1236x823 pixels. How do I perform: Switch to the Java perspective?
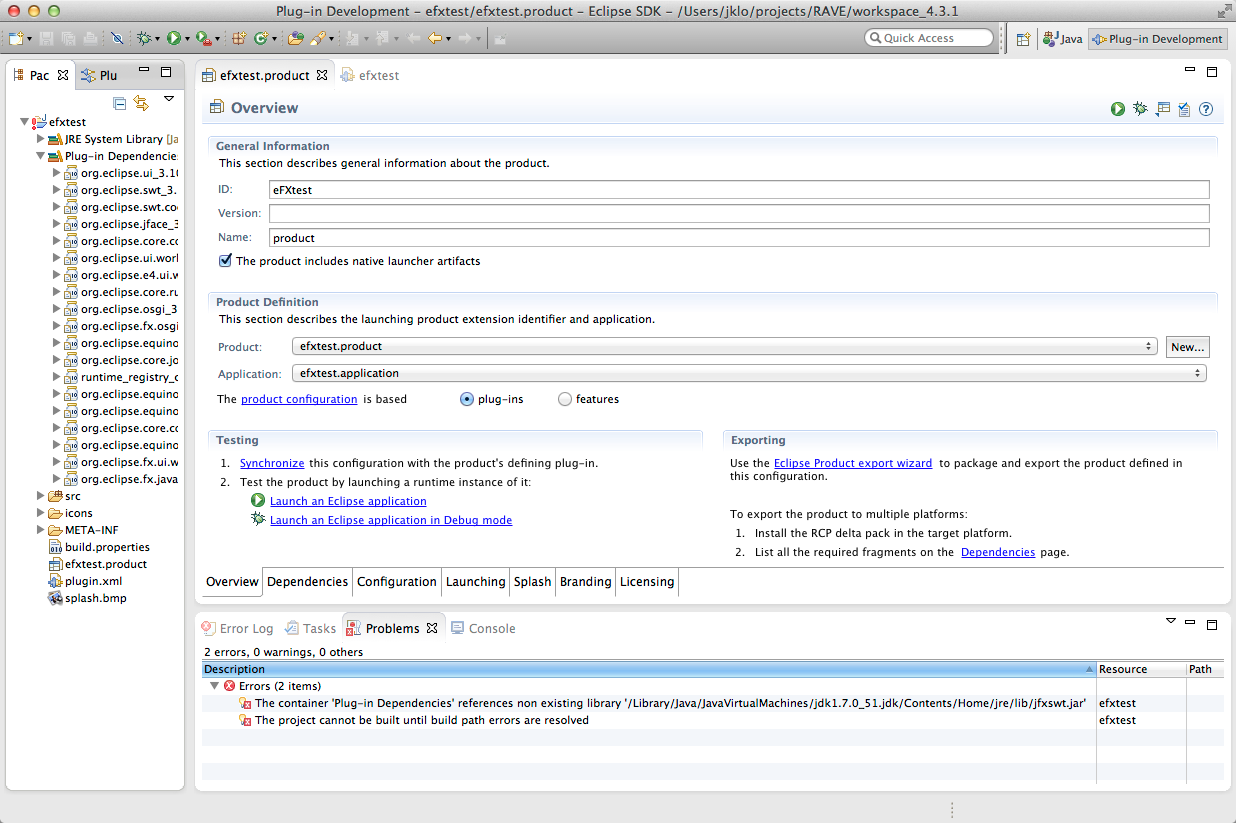(1063, 39)
